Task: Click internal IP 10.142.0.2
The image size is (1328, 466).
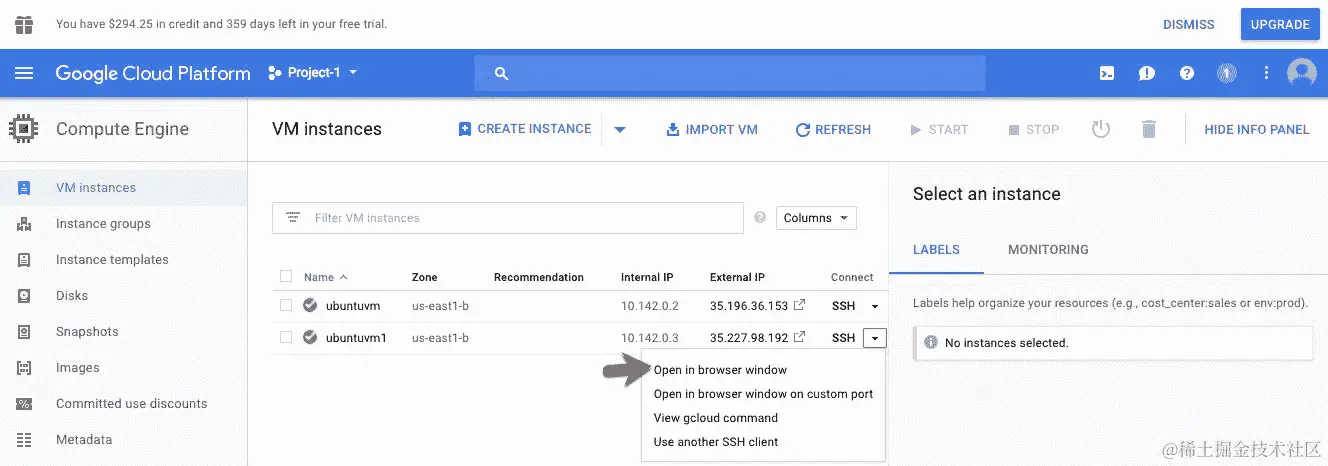Action: (x=650, y=306)
